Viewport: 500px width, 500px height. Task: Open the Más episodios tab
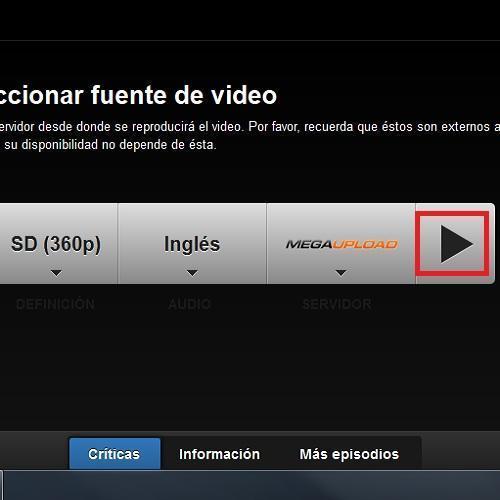[349, 454]
